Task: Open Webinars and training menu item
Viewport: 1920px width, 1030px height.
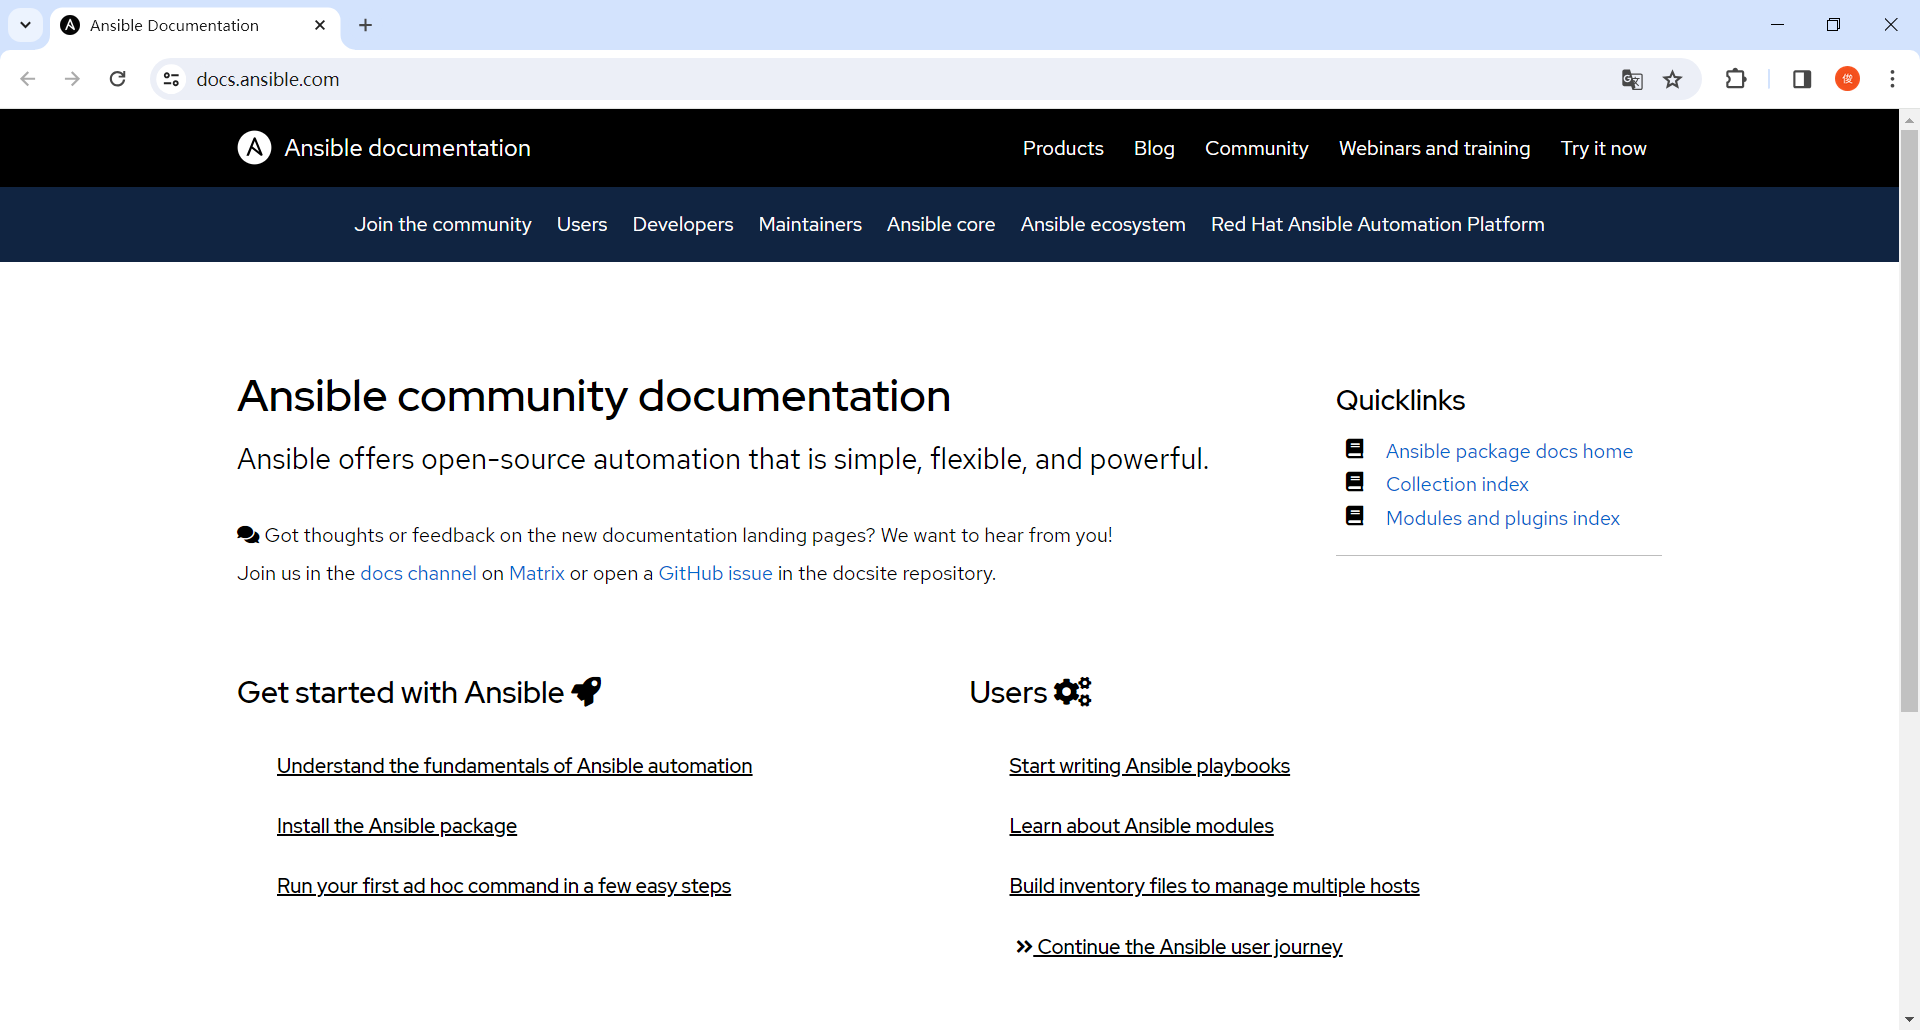Action: pos(1434,148)
